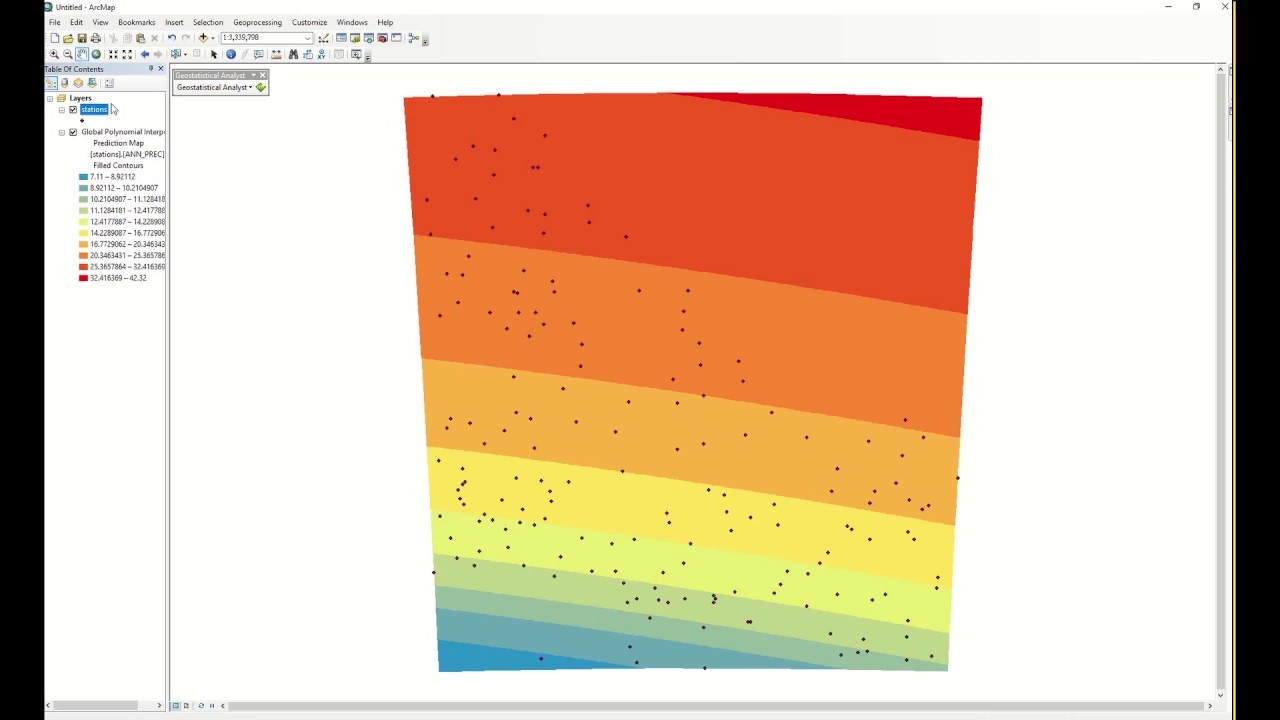Save the map with the floppy icon

click(x=82, y=38)
